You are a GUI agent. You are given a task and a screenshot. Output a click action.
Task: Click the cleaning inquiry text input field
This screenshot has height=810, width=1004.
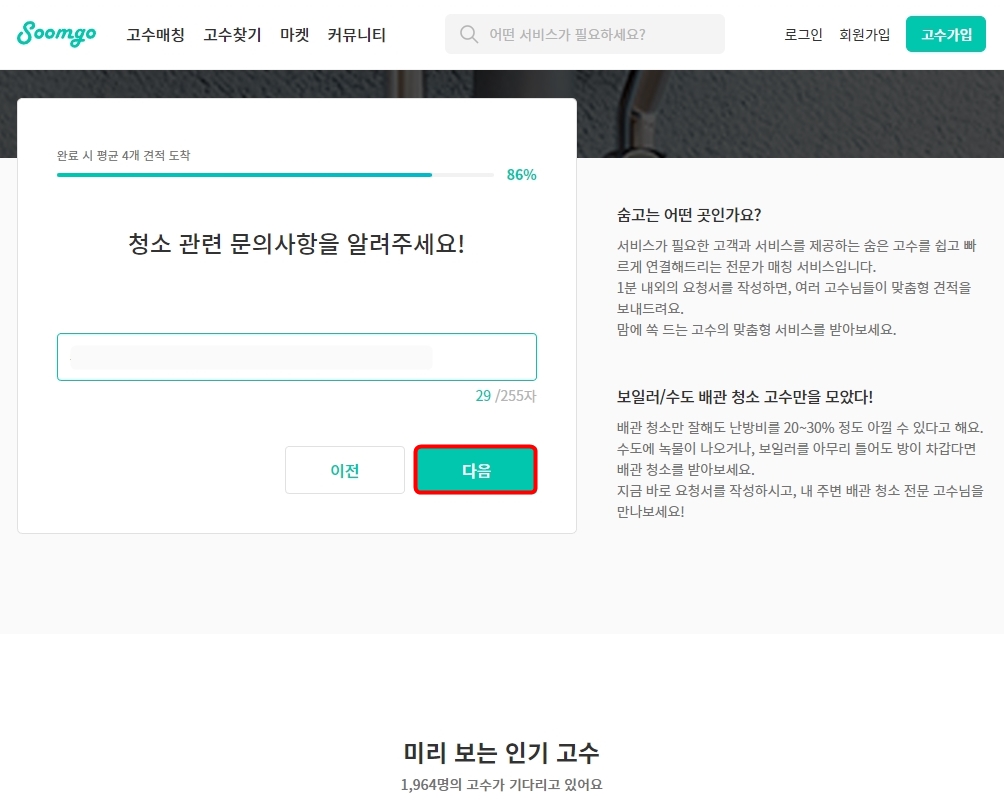(297, 357)
